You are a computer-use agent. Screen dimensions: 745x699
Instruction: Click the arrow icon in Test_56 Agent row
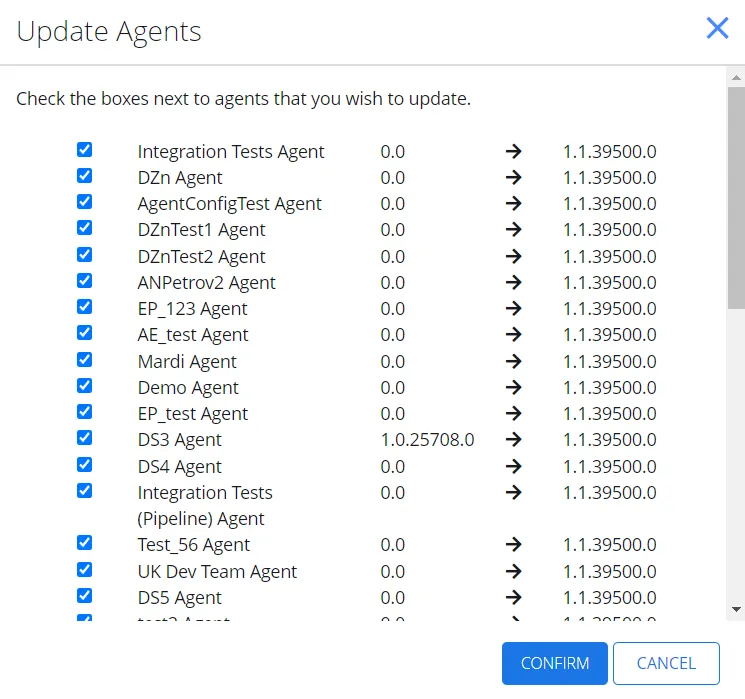pyautogui.click(x=514, y=544)
